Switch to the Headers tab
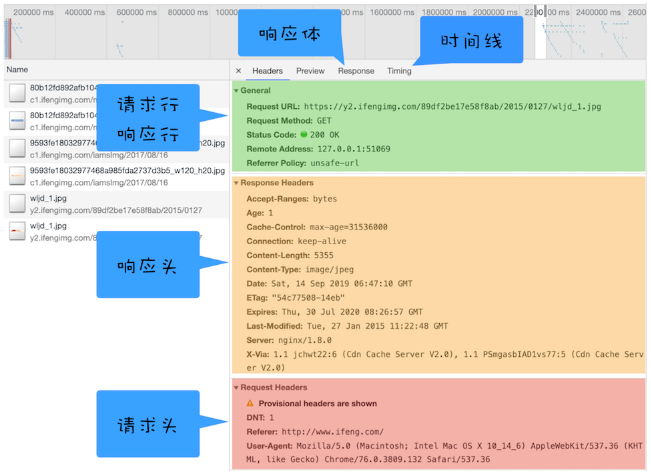 click(x=267, y=71)
